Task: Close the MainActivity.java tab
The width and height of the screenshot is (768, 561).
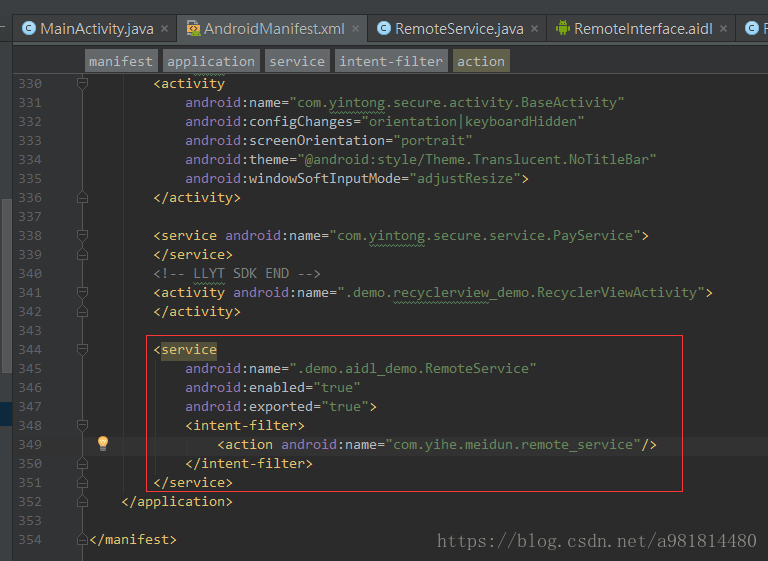Action: (x=165, y=29)
